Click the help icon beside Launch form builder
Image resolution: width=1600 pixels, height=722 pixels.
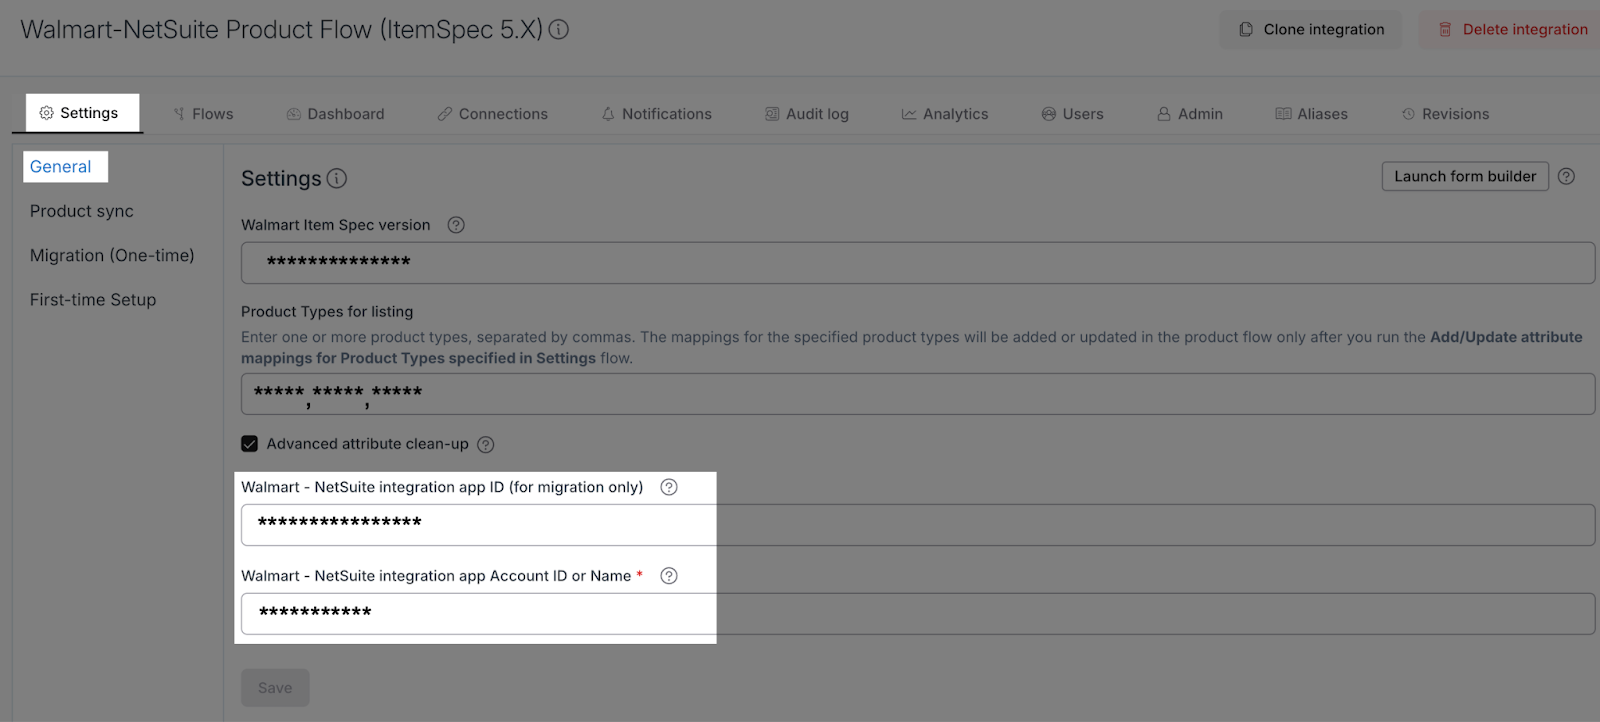[1566, 176]
